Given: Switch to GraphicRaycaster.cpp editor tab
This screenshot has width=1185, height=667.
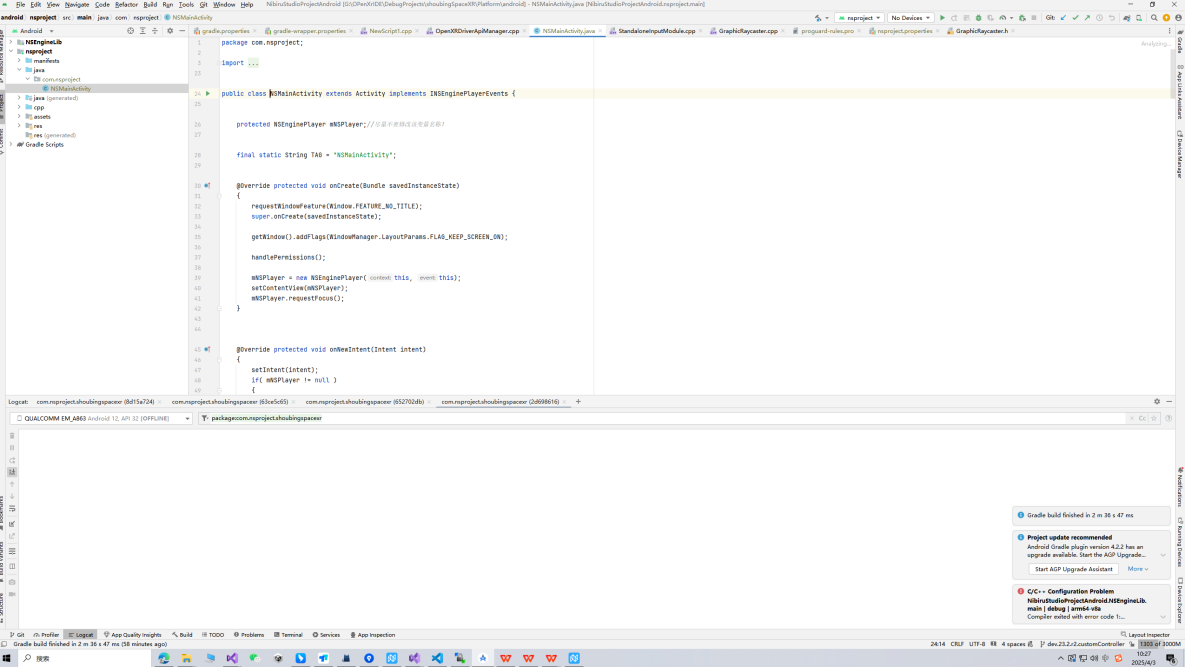Looking at the screenshot, I should coord(747,31).
